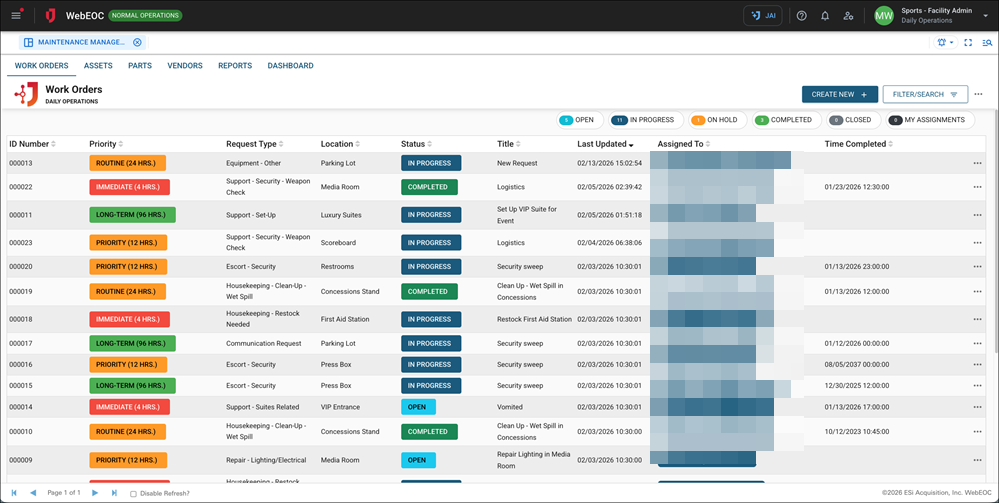1000x504 pixels.
Task: Open the hamburger main menu
Action: pyautogui.click(x=16, y=16)
